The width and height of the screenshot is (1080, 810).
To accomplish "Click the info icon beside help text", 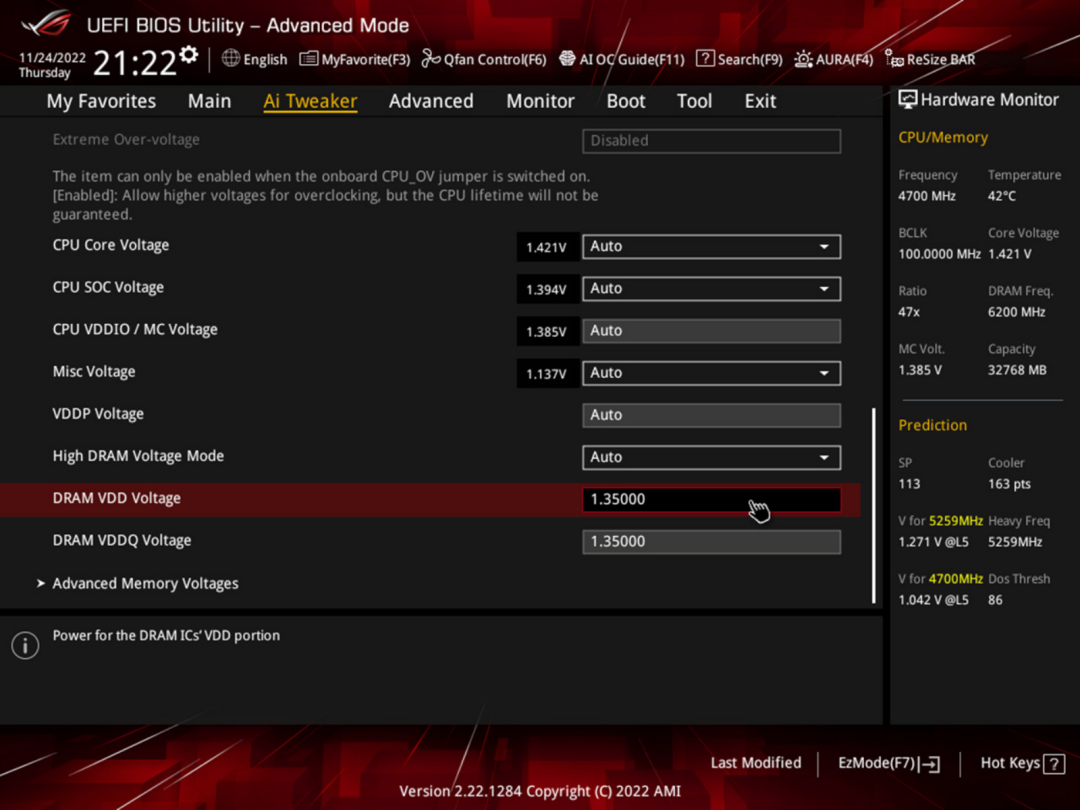I will tap(25, 645).
